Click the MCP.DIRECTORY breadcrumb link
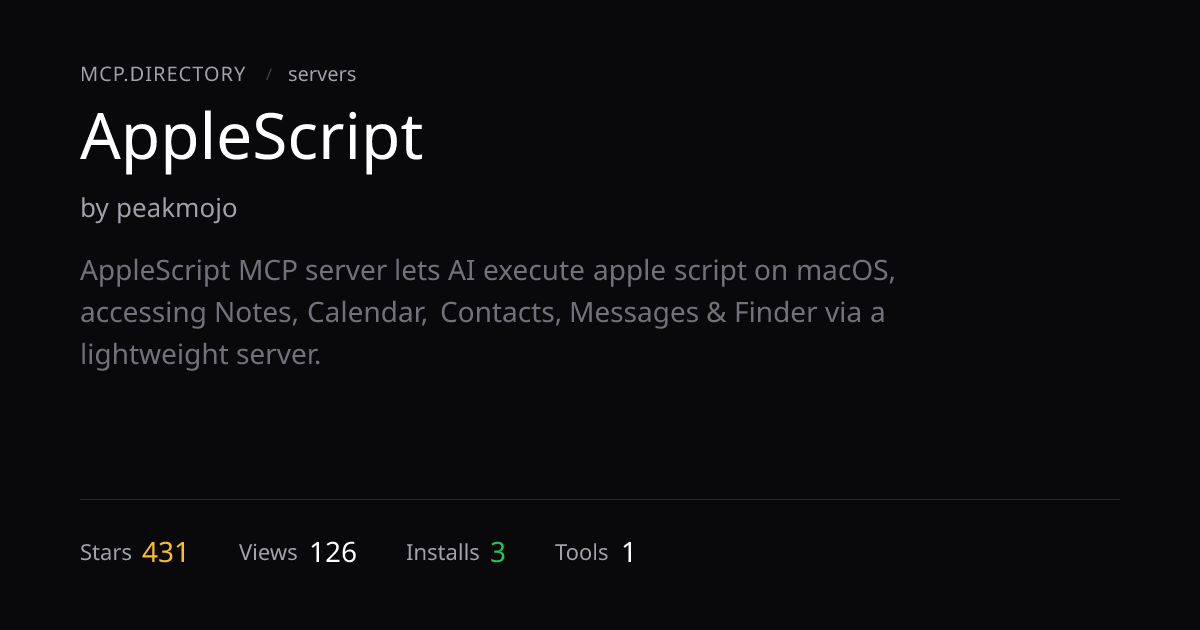Screen dimensions: 1200x630 tap(163, 74)
